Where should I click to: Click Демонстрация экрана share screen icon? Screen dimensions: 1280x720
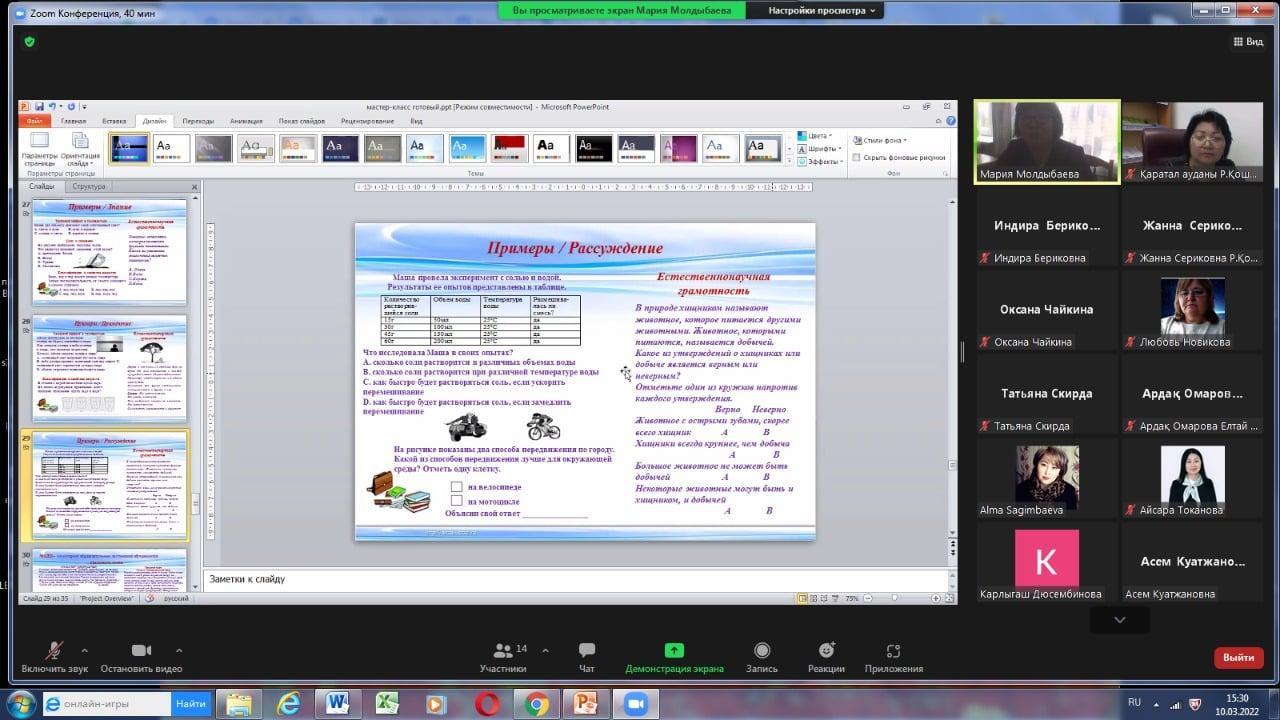[674, 651]
